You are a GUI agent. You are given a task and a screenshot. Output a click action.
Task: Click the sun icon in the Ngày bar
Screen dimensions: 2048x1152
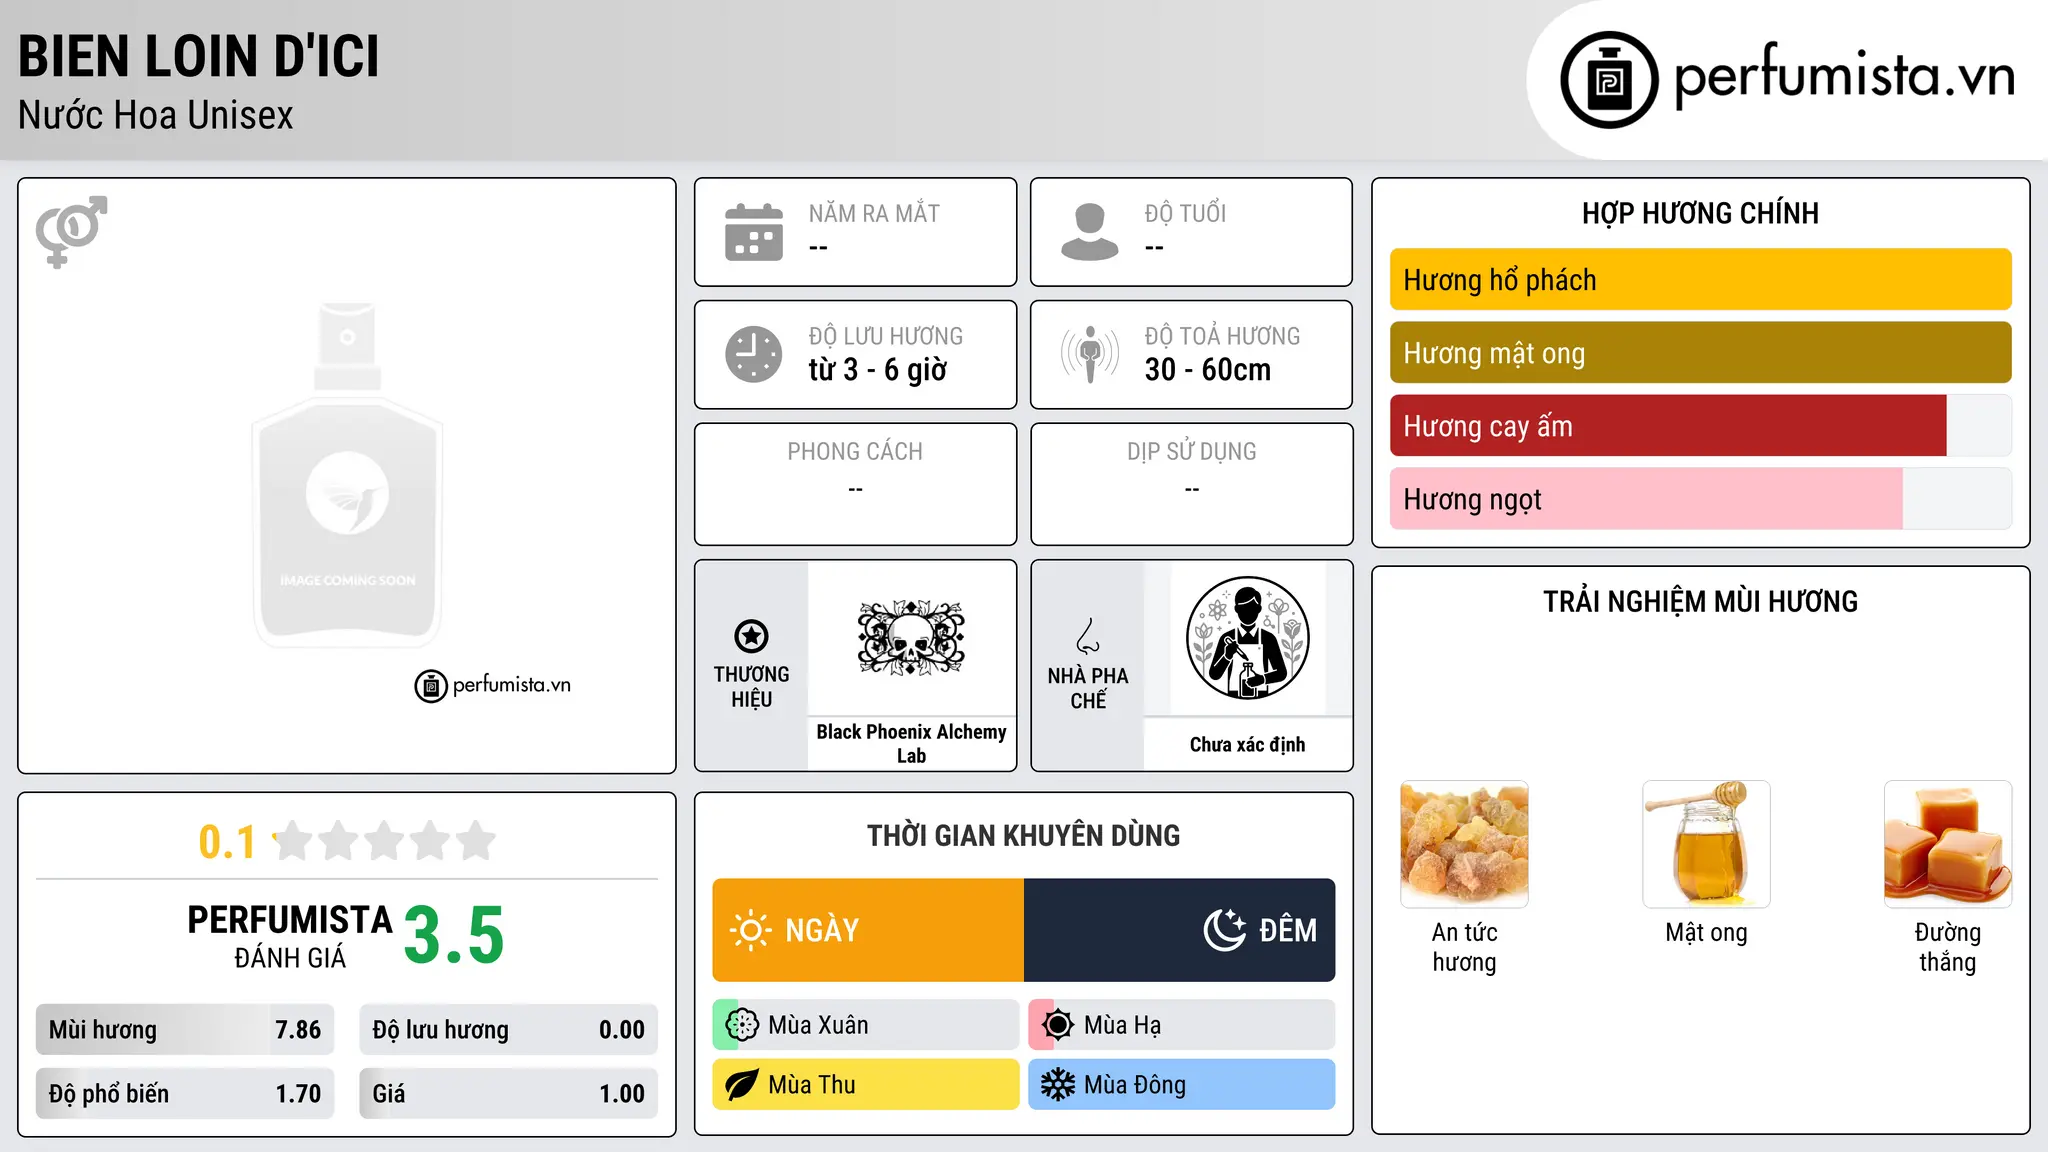pyautogui.click(x=750, y=930)
